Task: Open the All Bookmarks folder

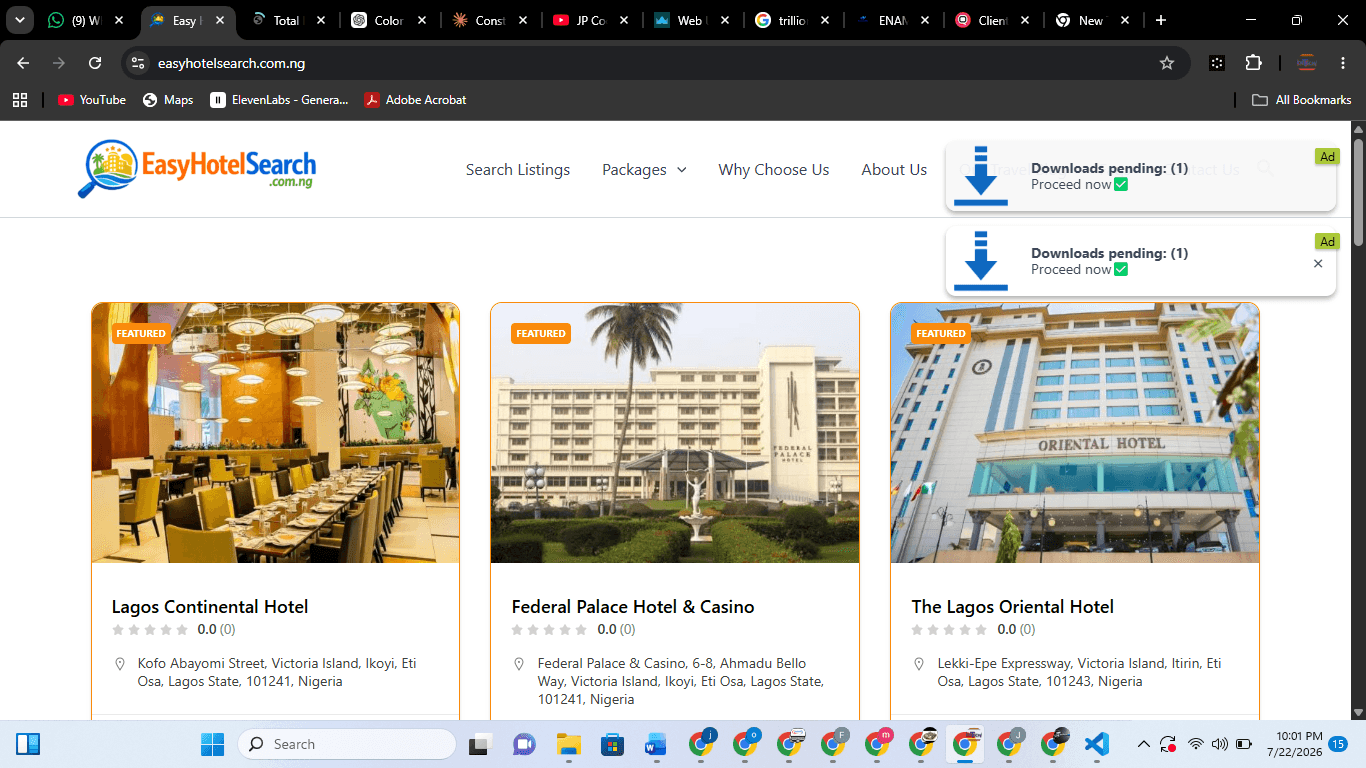Action: click(1302, 100)
